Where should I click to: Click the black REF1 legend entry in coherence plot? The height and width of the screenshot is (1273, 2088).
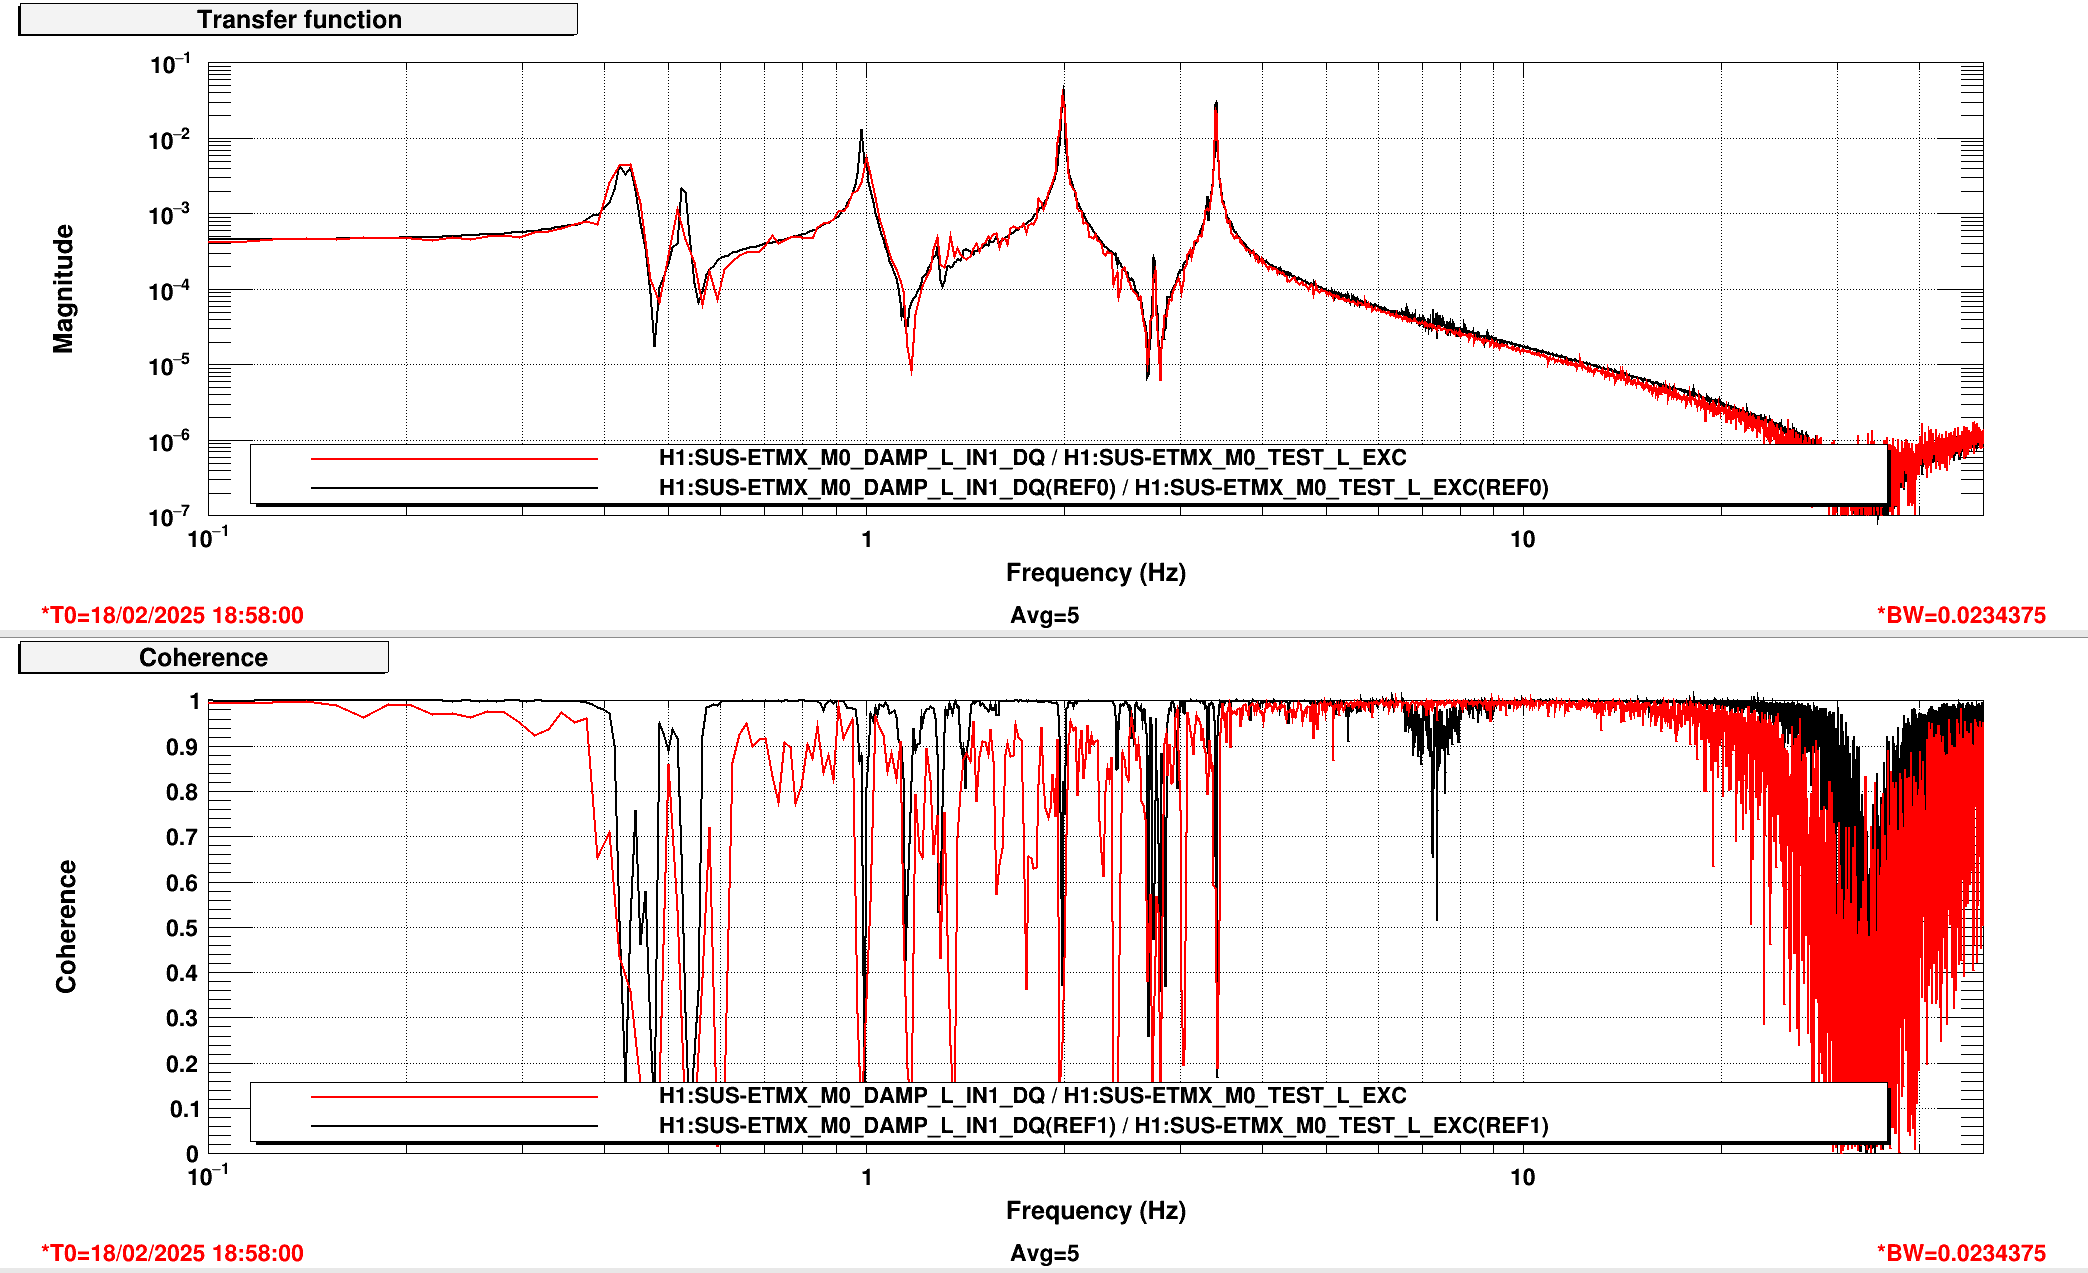tap(1103, 1126)
